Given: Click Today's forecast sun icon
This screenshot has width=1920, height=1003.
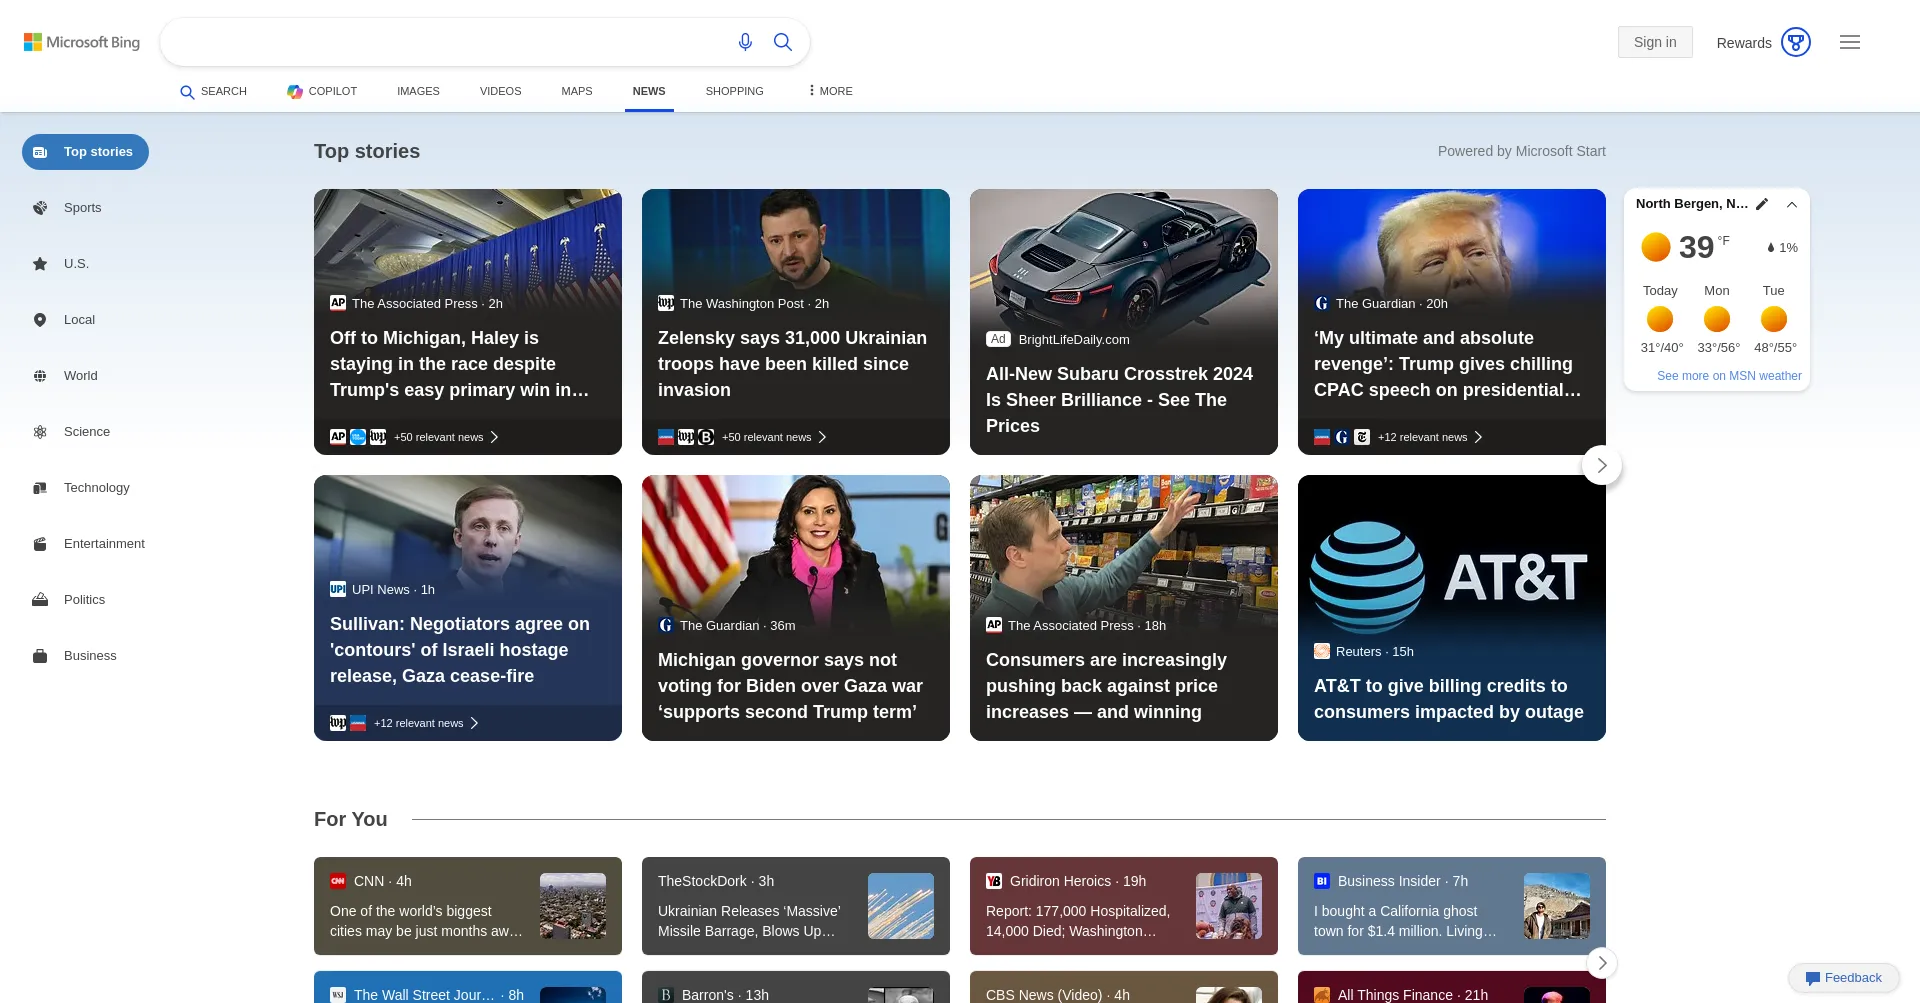Looking at the screenshot, I should coord(1660,319).
